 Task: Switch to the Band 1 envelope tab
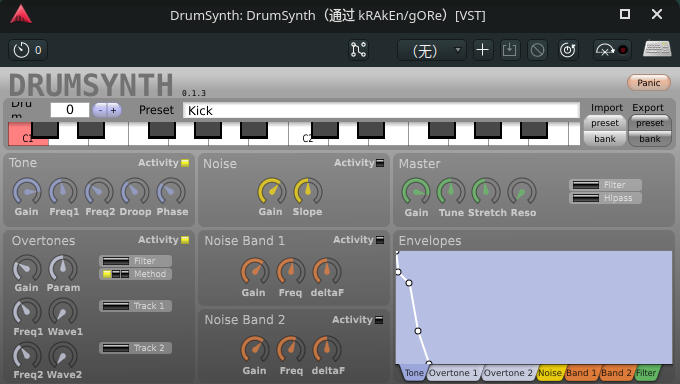[x=581, y=373]
